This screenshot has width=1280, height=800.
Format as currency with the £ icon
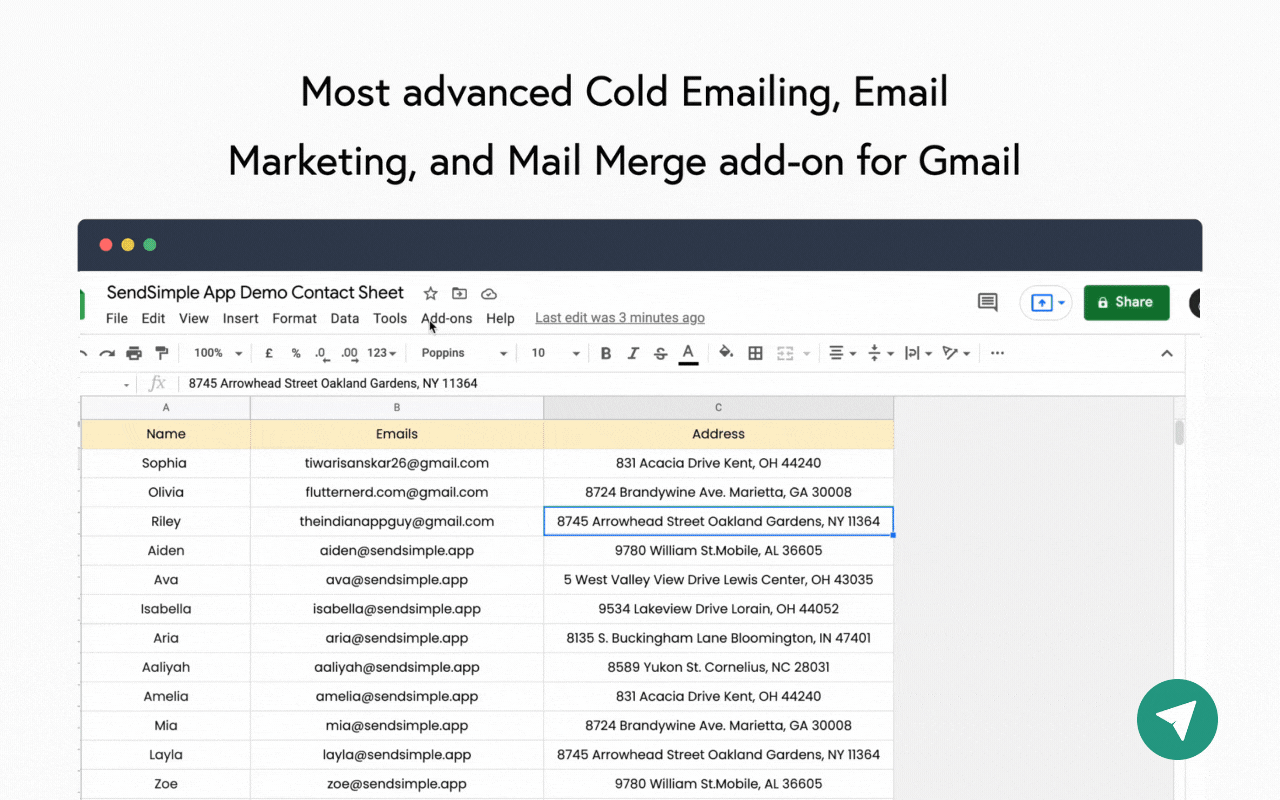[x=269, y=353]
